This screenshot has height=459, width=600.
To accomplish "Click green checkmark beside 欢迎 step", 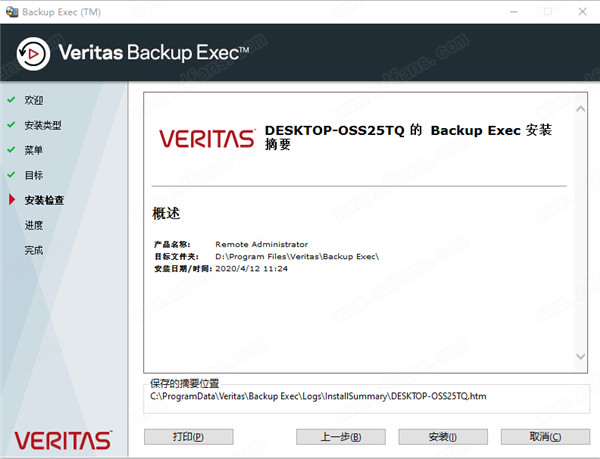I will pyautogui.click(x=11, y=99).
